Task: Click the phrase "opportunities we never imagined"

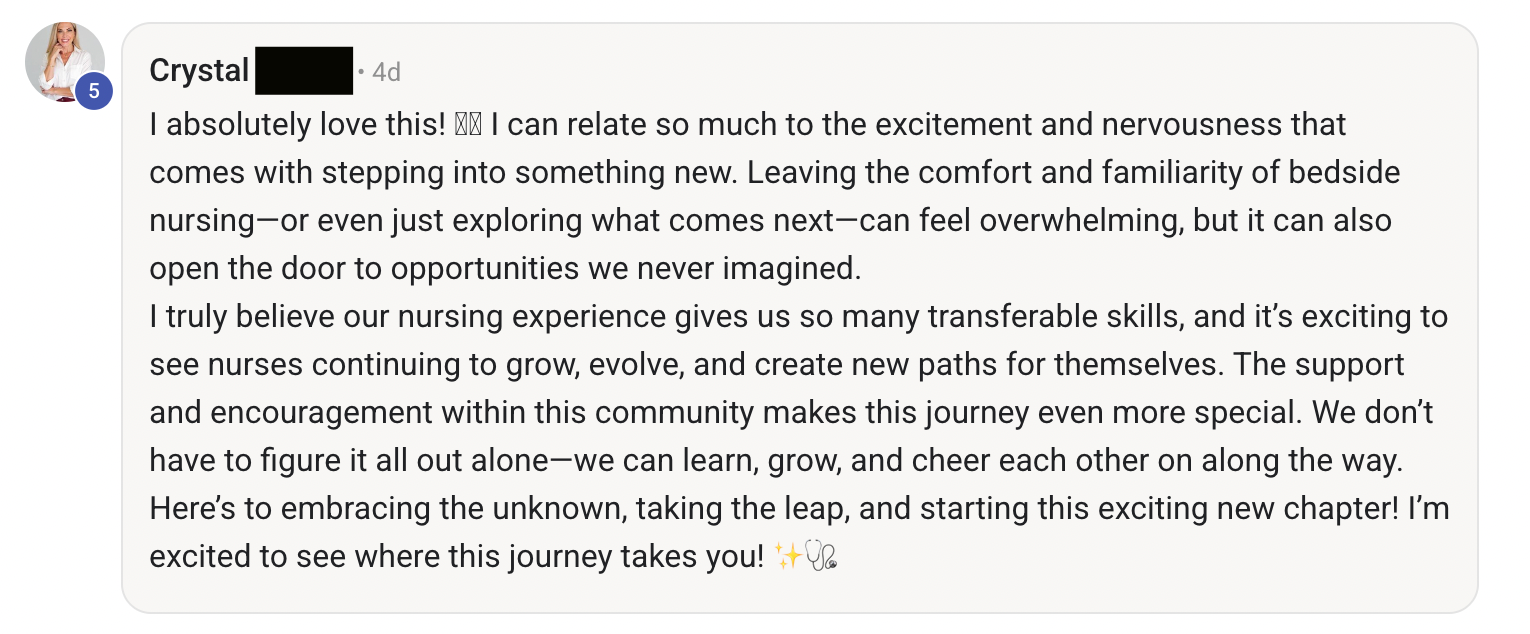Action: point(624,269)
